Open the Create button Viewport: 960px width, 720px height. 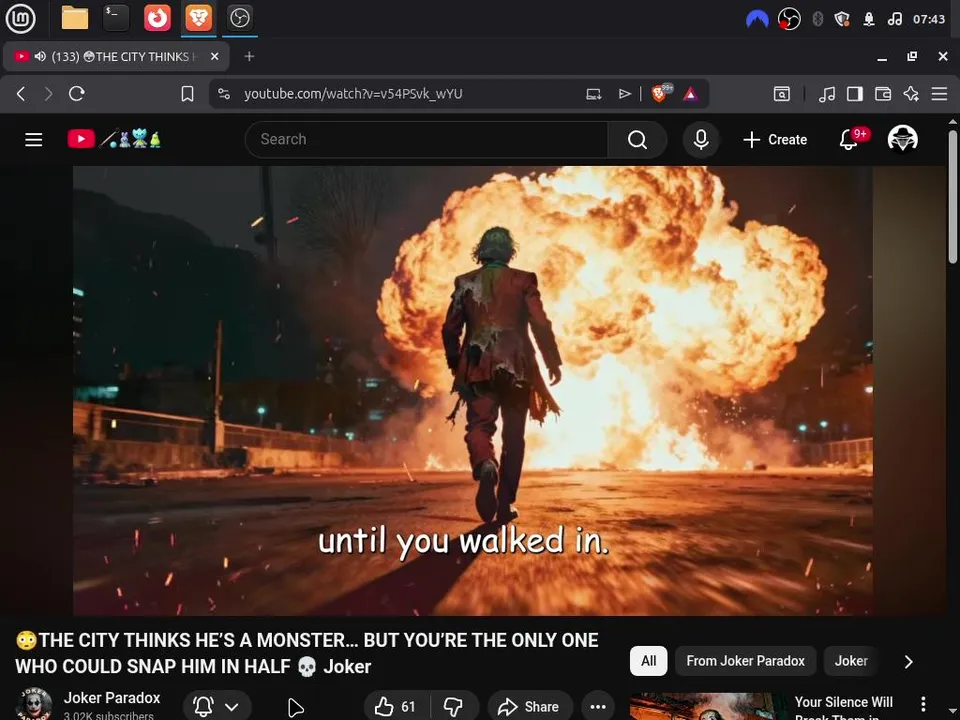click(774, 140)
